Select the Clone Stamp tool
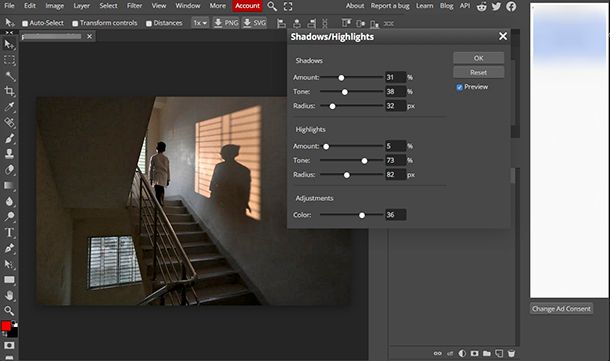Image resolution: width=610 pixels, height=361 pixels. coord(9,154)
